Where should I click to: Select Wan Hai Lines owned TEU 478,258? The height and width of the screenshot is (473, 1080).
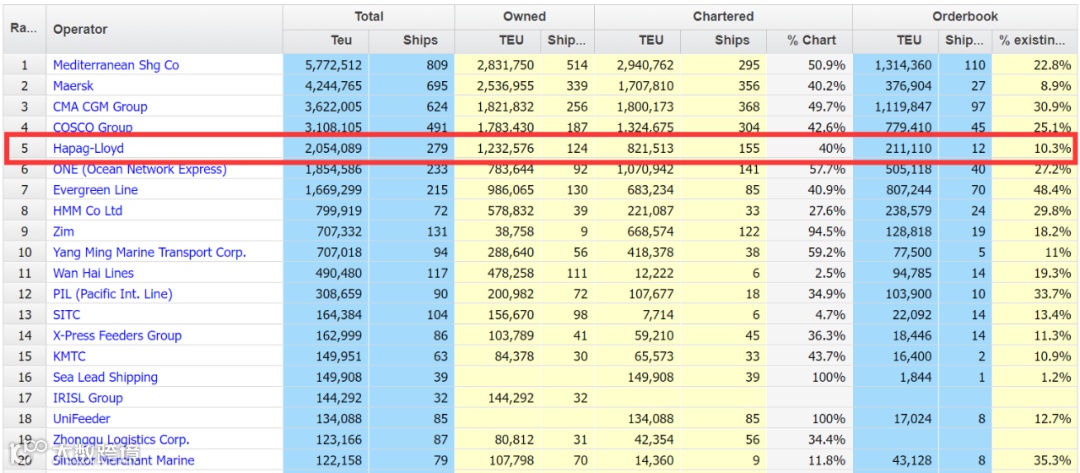pos(510,273)
